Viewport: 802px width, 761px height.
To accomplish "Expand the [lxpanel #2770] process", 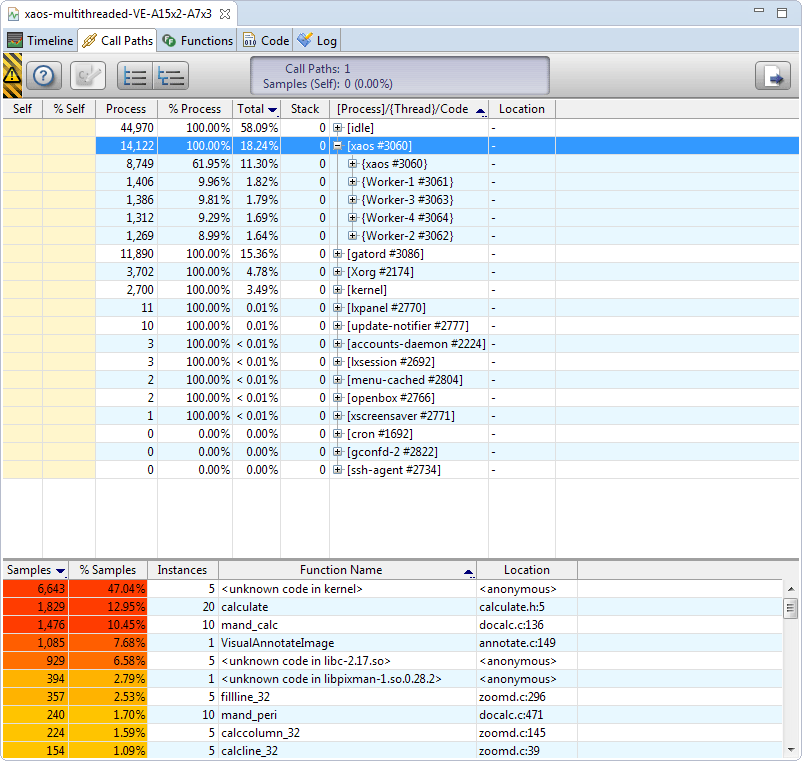I will (338, 307).
